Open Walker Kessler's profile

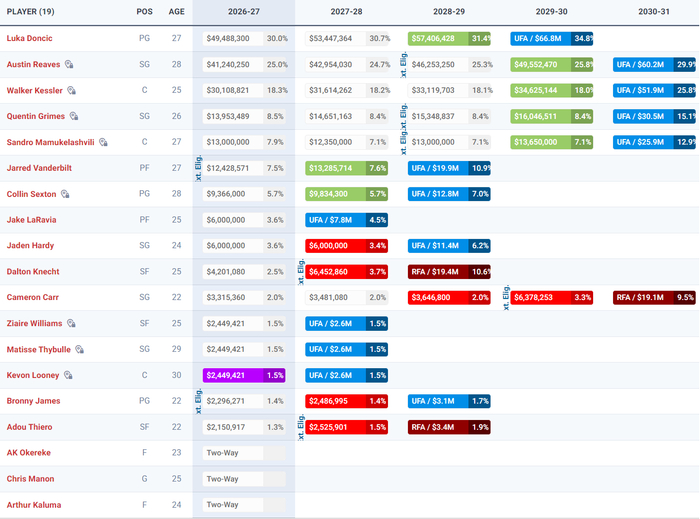34,91
